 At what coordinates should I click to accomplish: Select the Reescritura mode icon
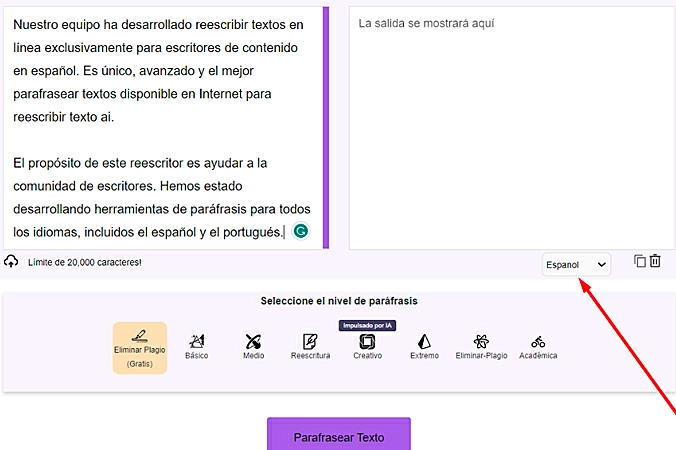(x=310, y=346)
